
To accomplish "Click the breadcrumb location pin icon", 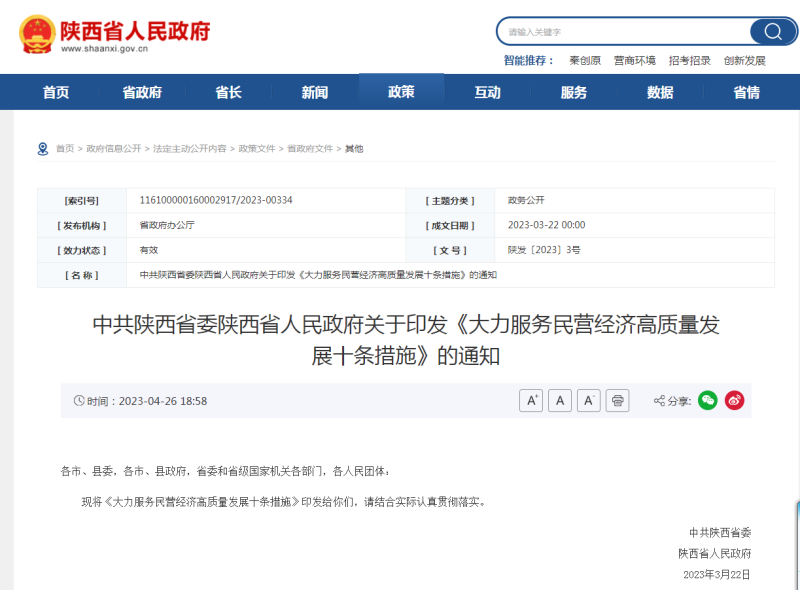I will pyautogui.click(x=43, y=149).
